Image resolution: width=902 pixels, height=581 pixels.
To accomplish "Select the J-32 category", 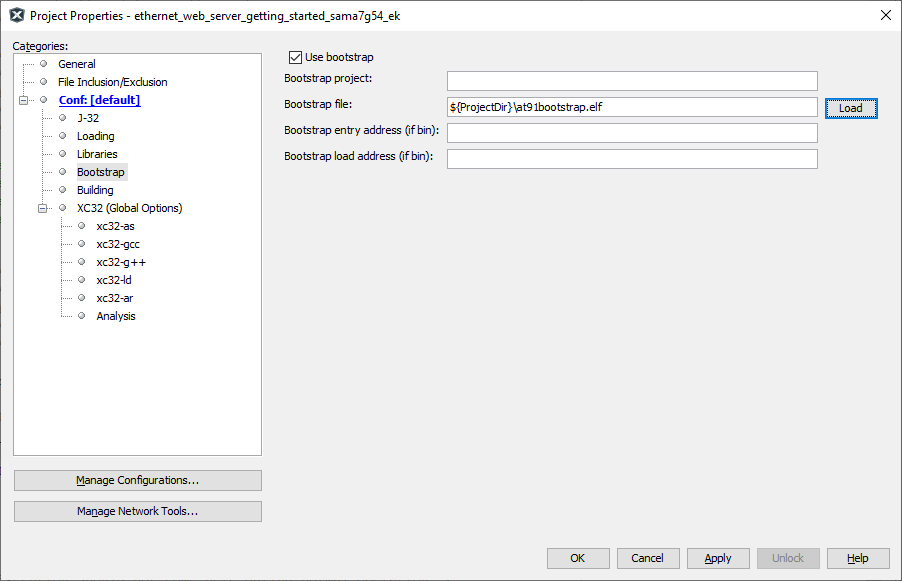I will [x=88, y=118].
